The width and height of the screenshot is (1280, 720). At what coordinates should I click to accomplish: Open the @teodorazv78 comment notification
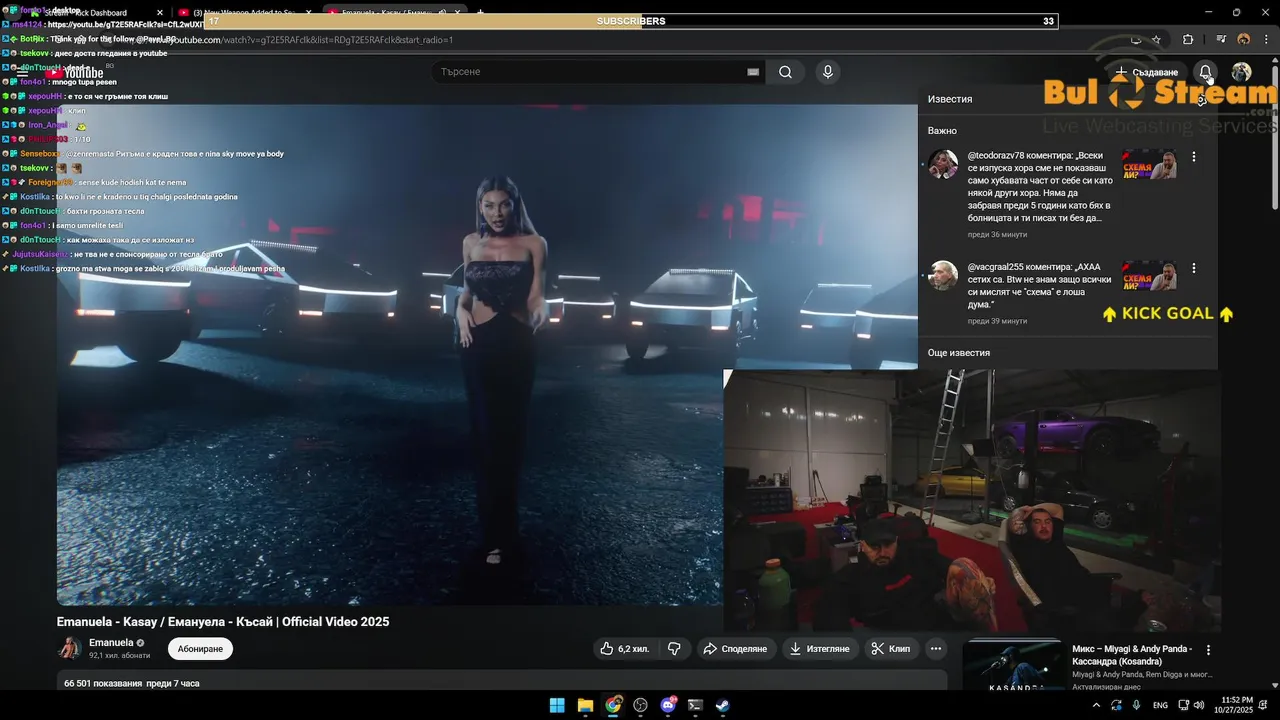(1040, 187)
